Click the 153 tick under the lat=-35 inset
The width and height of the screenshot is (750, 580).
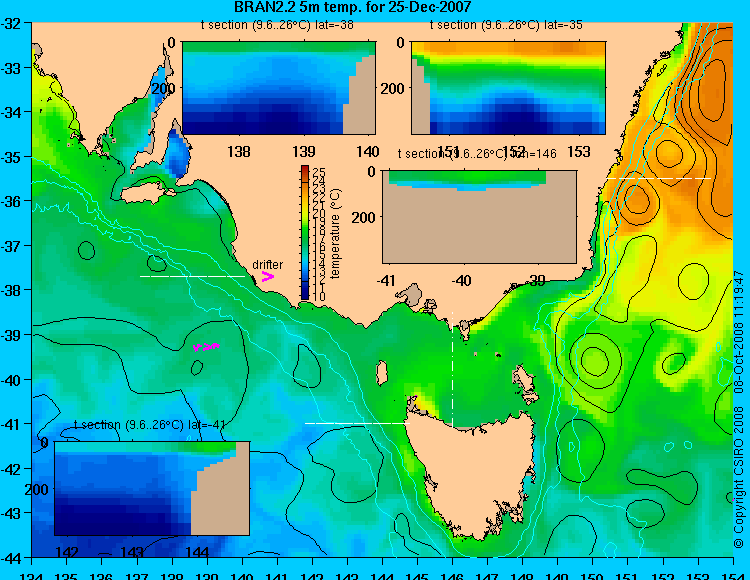pos(578,152)
